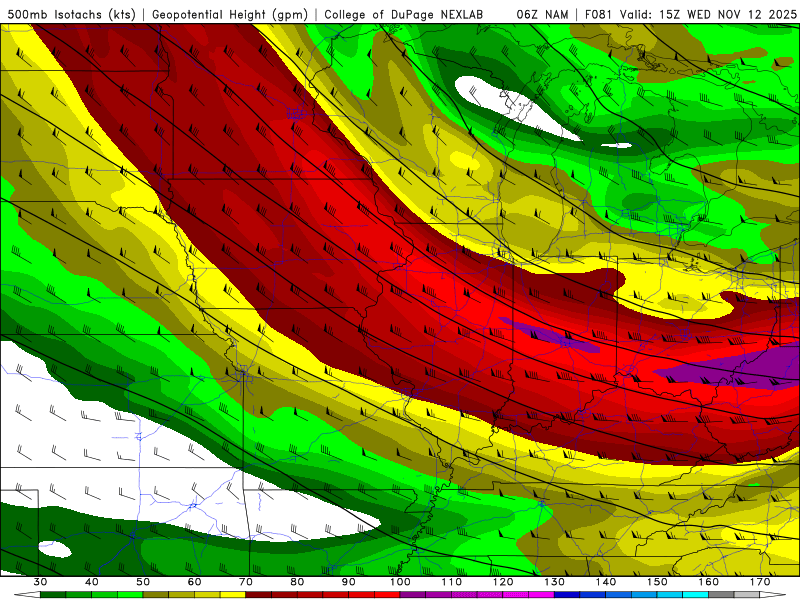The image size is (800, 600).
Task: Click the bright yellow swatch left of 70
Action: (233, 595)
